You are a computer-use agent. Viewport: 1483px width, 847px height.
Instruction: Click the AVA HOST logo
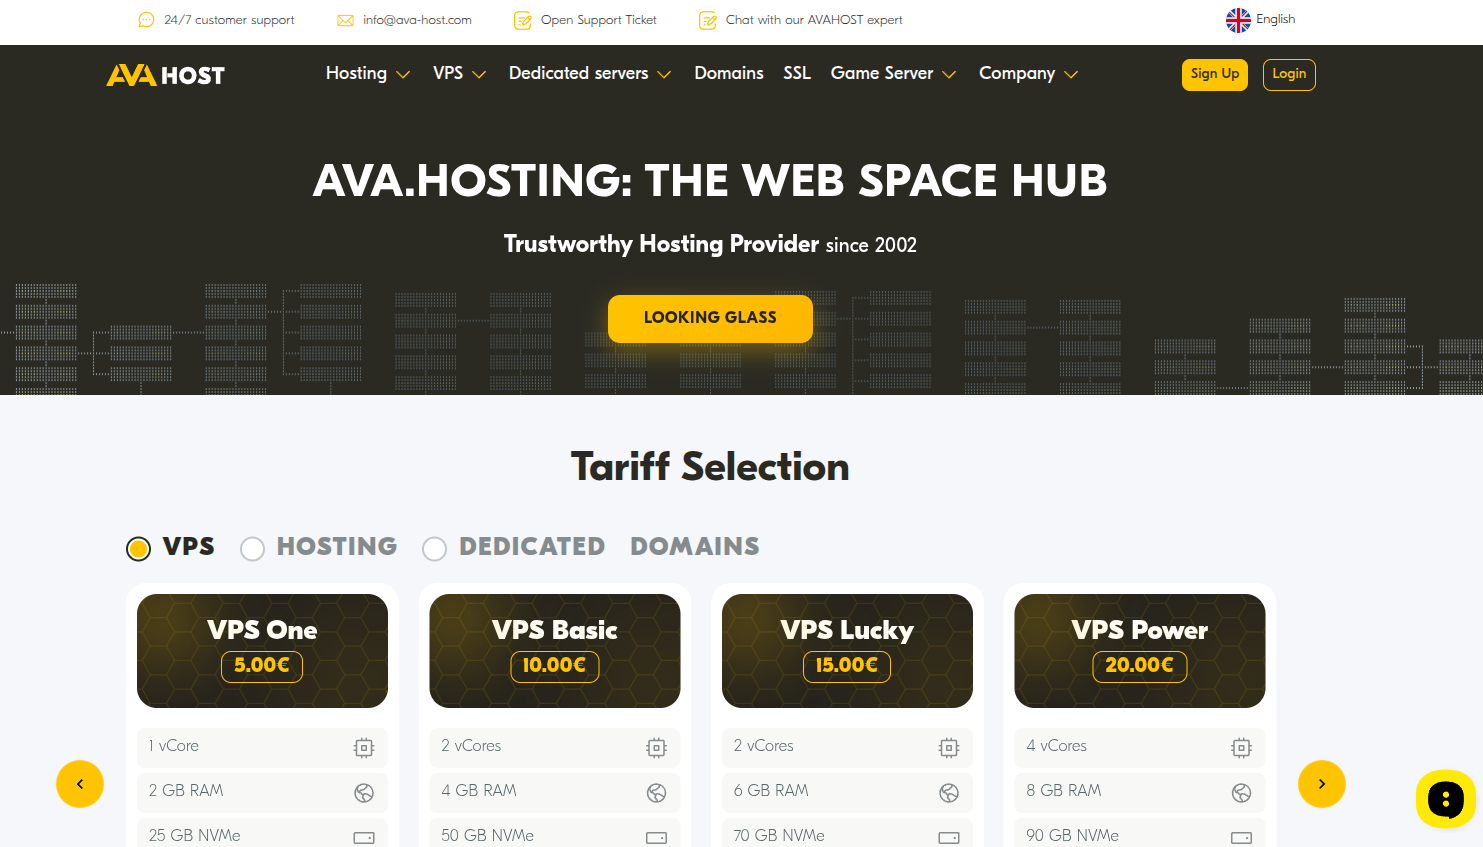click(166, 75)
